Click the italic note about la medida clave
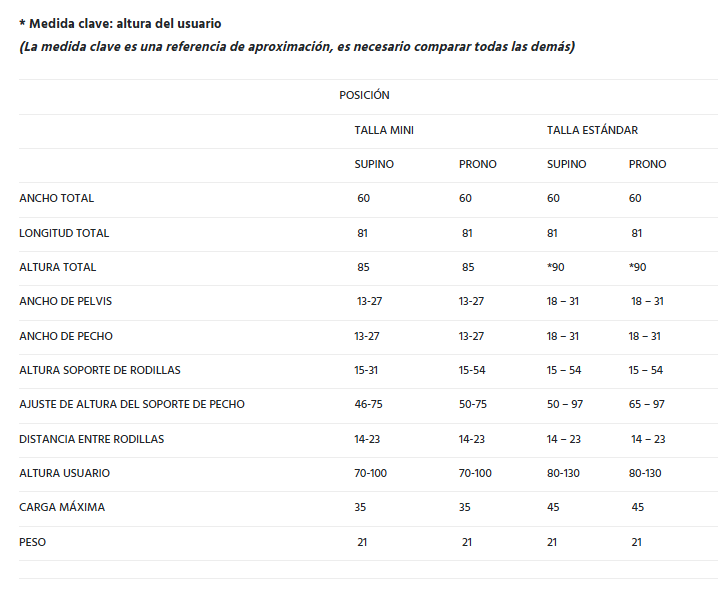The image size is (724, 590). click(x=296, y=47)
